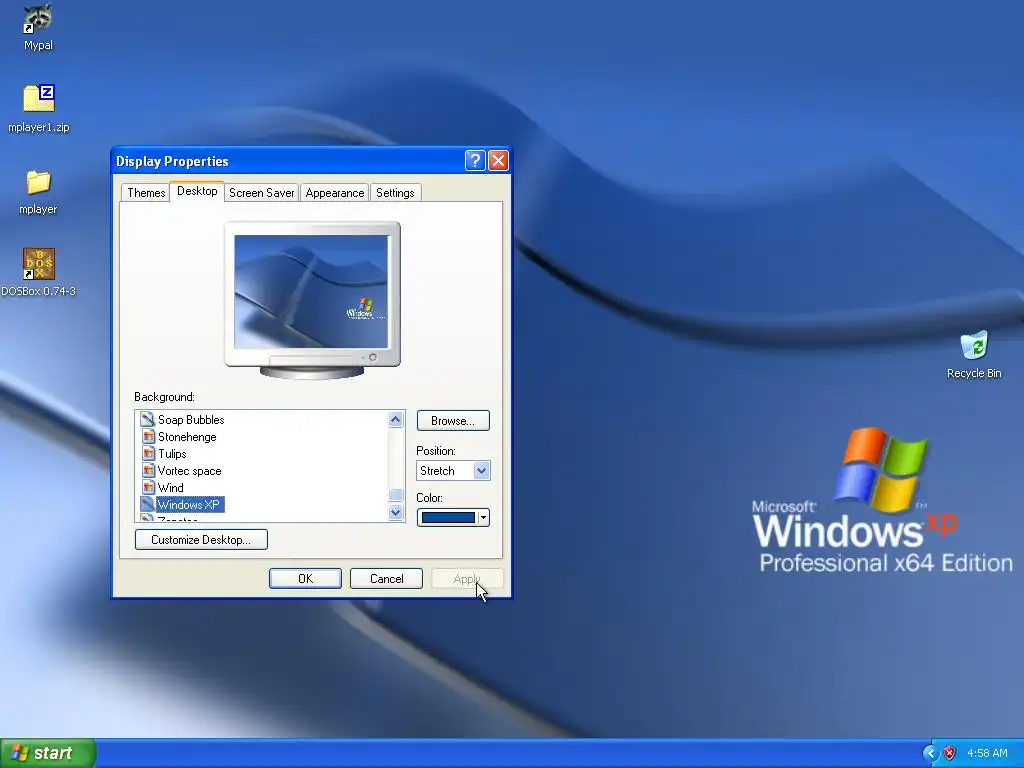Select the Windows XP background text
1024x768 pixels.
(x=189, y=504)
